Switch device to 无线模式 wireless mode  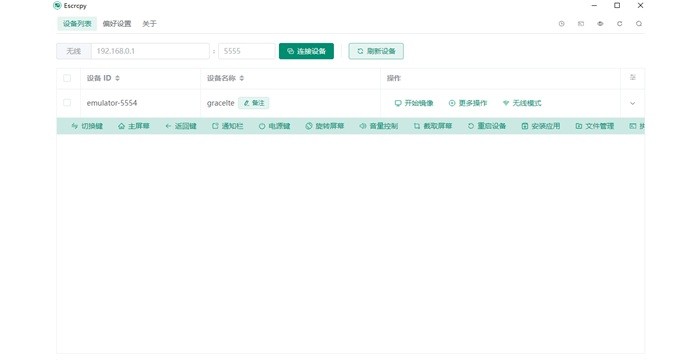point(522,103)
